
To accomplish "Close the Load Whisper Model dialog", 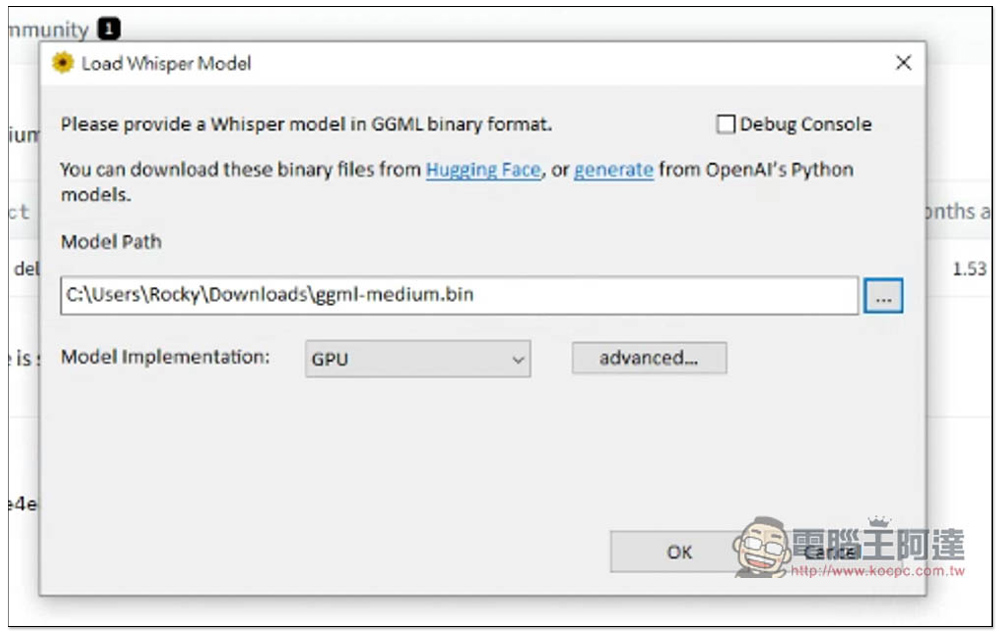I will click(903, 63).
